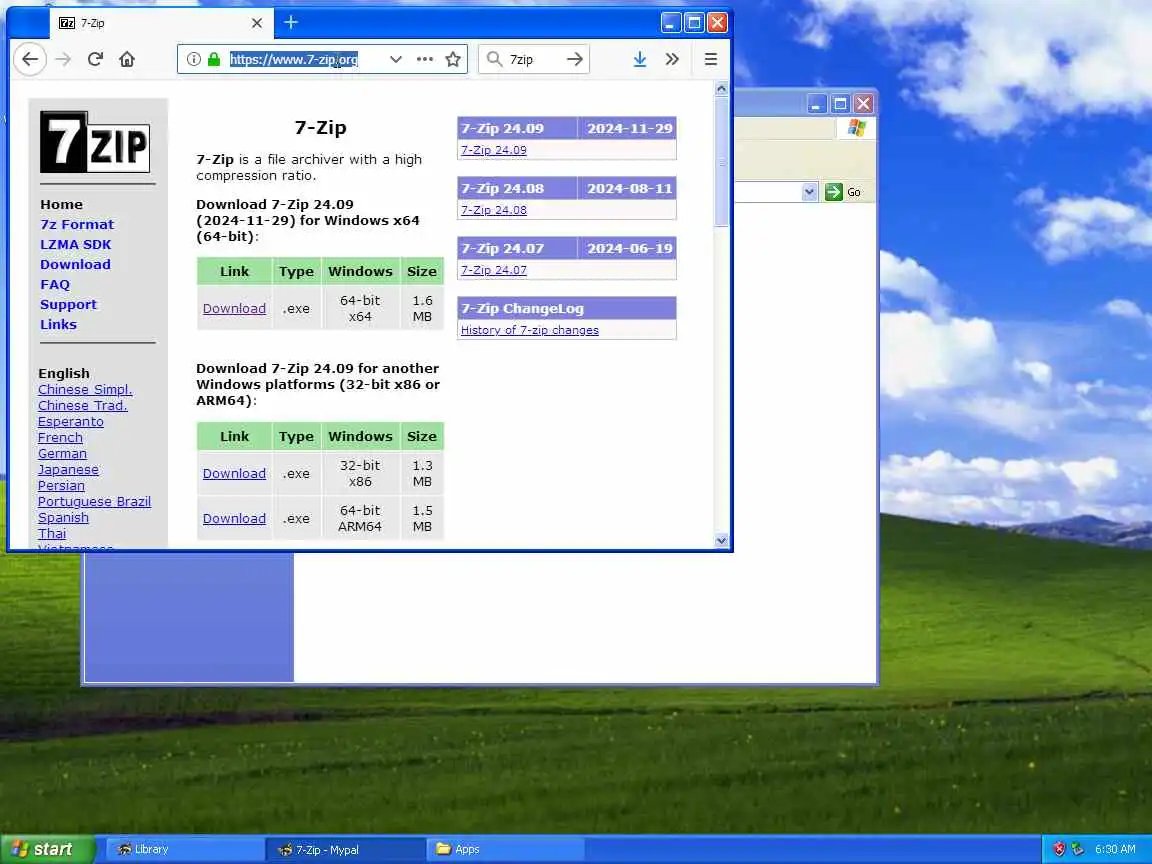Switch to the Library taskbar window

click(185, 849)
